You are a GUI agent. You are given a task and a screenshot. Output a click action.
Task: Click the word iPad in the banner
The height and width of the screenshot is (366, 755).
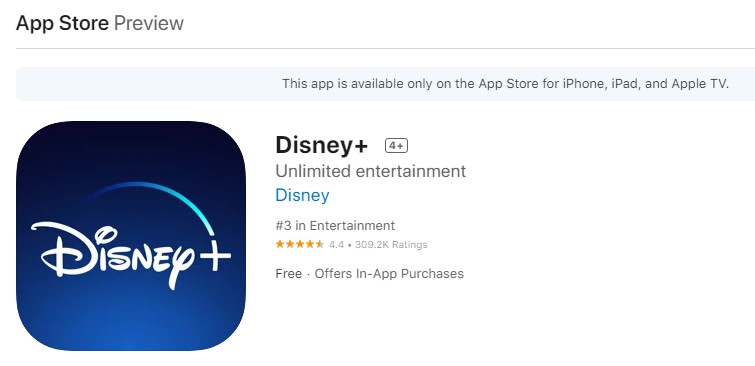pos(625,84)
